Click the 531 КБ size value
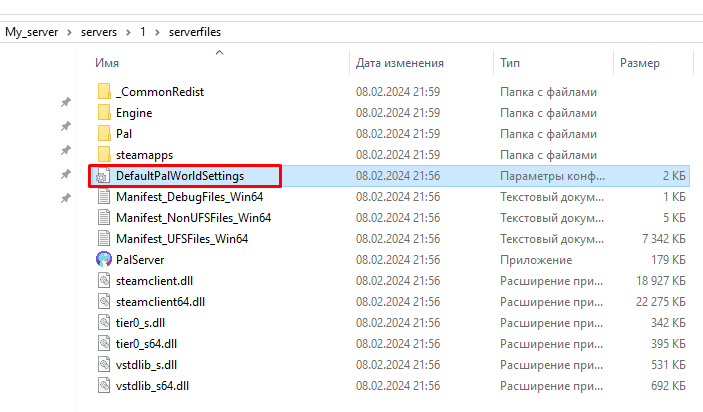This screenshot has height=412, width=703. (x=668, y=365)
